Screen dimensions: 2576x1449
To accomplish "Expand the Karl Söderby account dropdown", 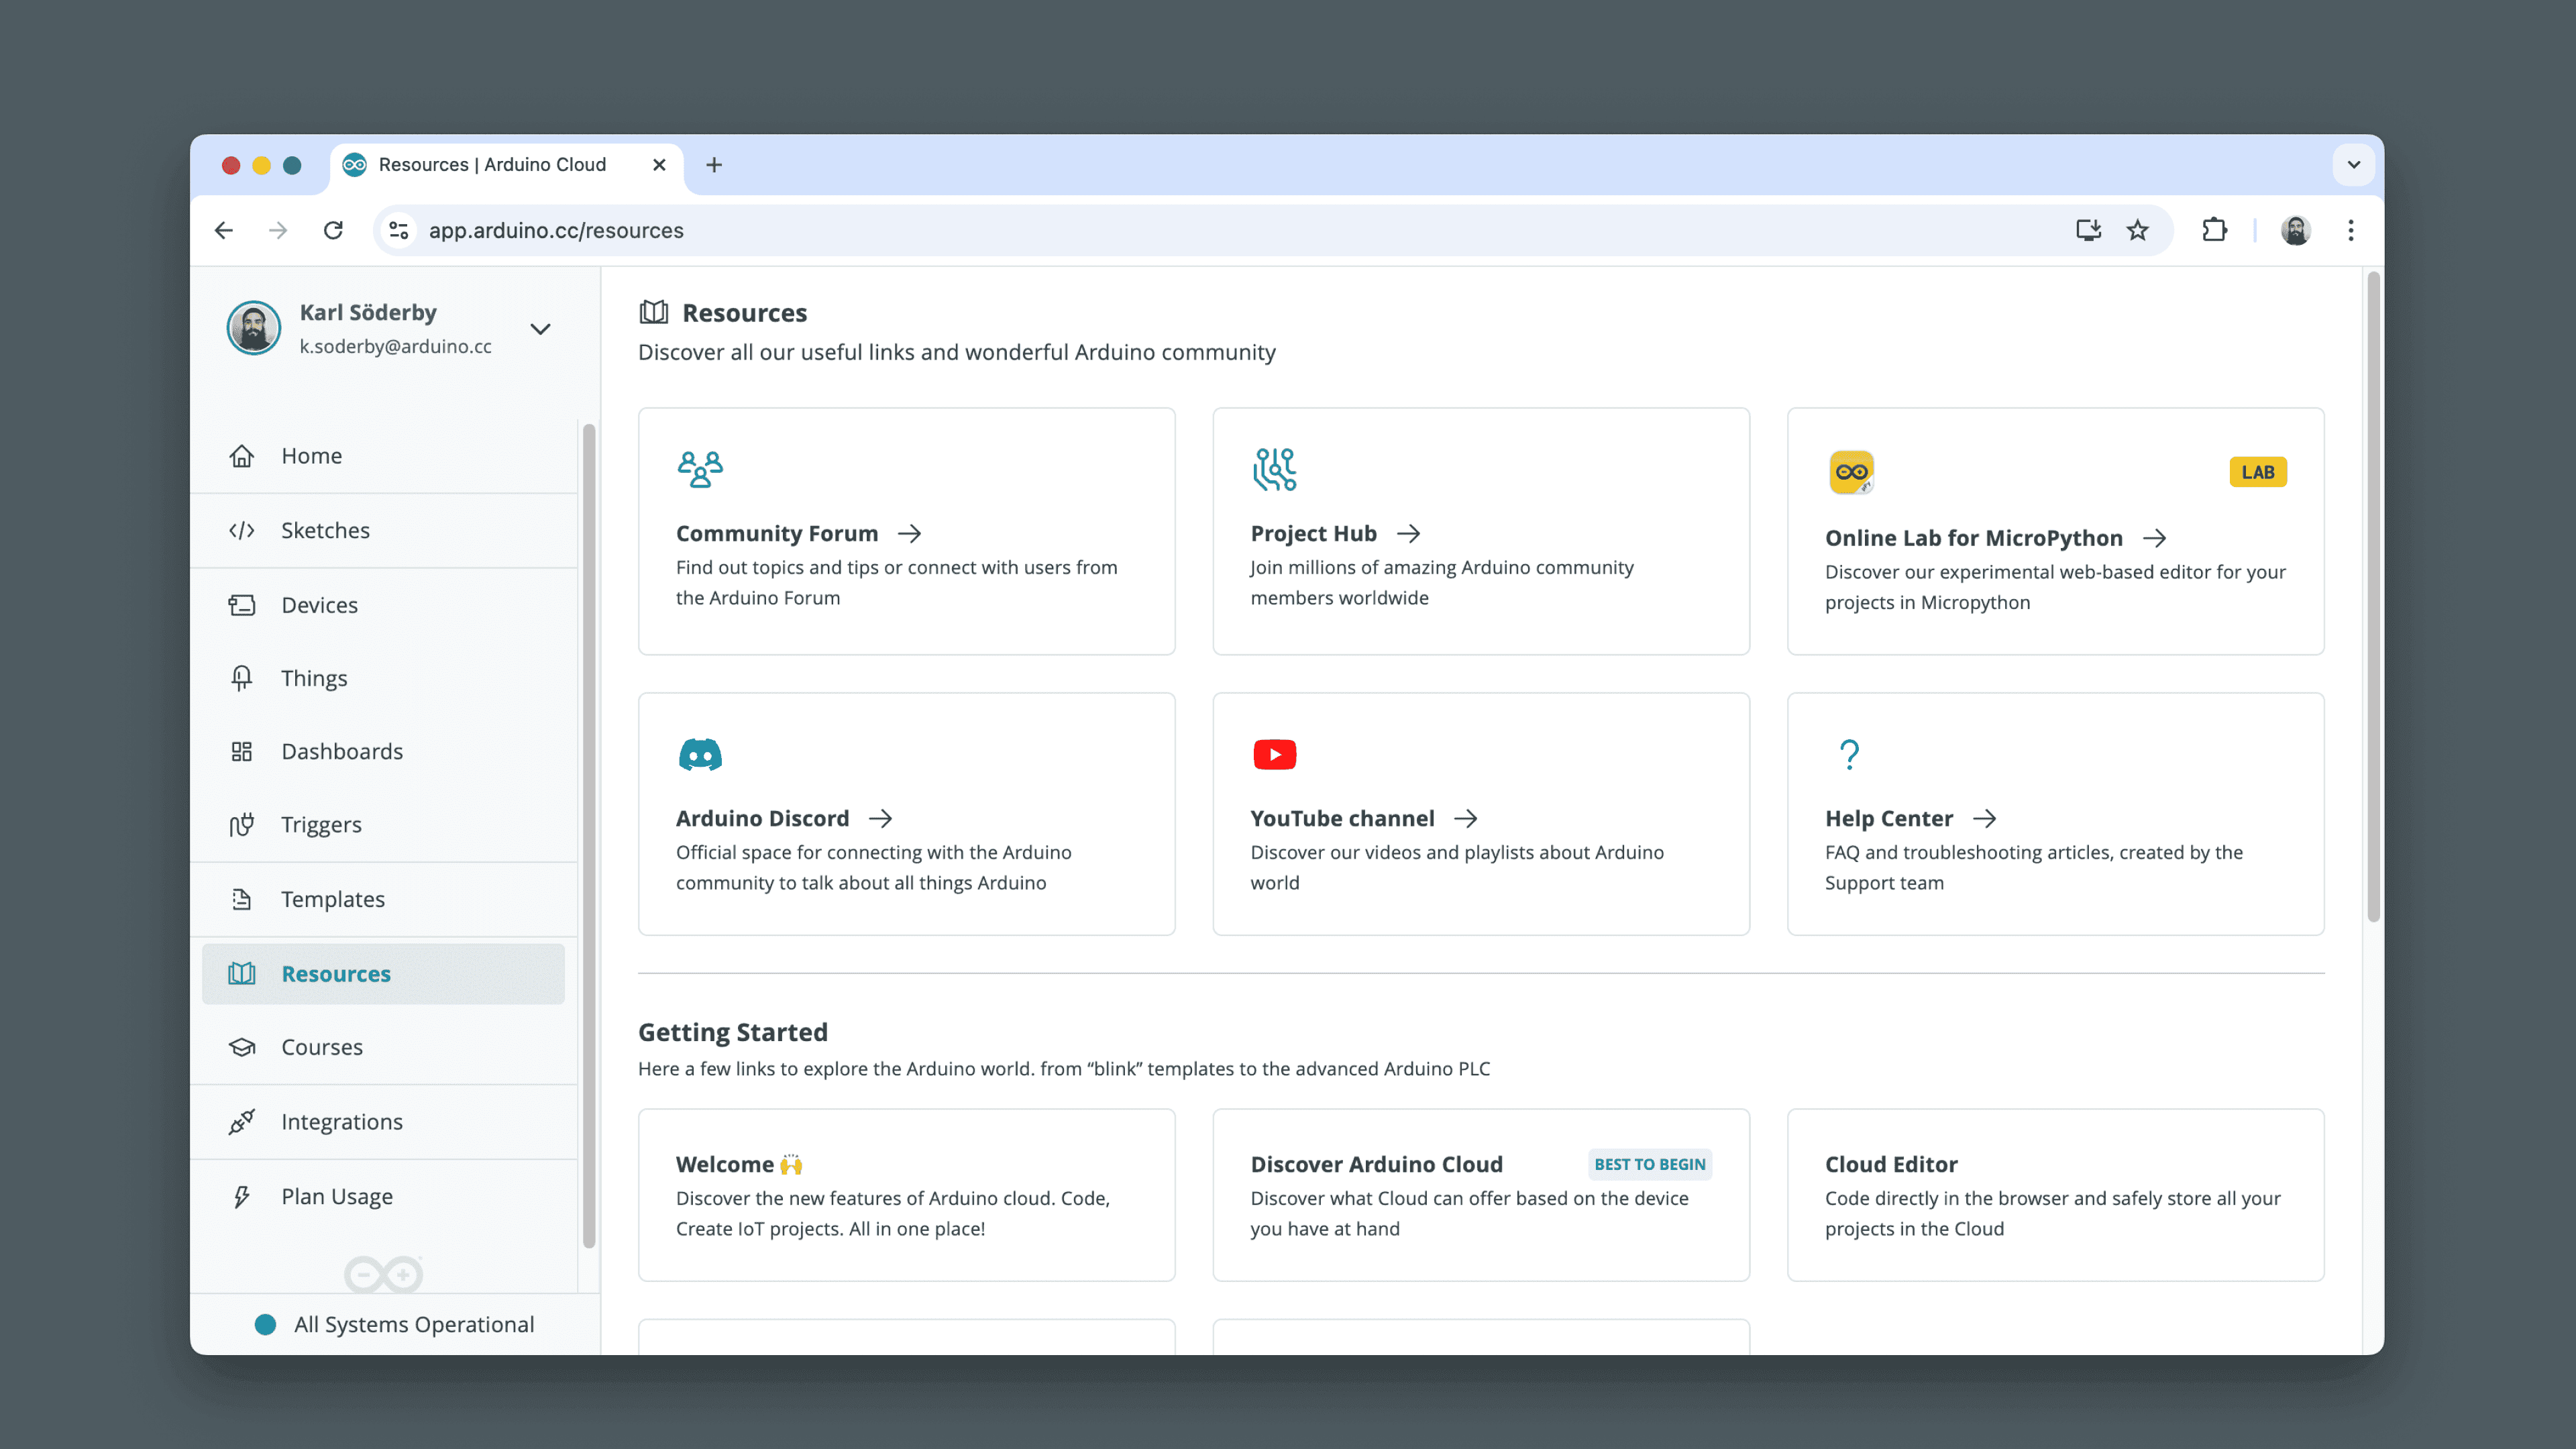I will click(540, 329).
